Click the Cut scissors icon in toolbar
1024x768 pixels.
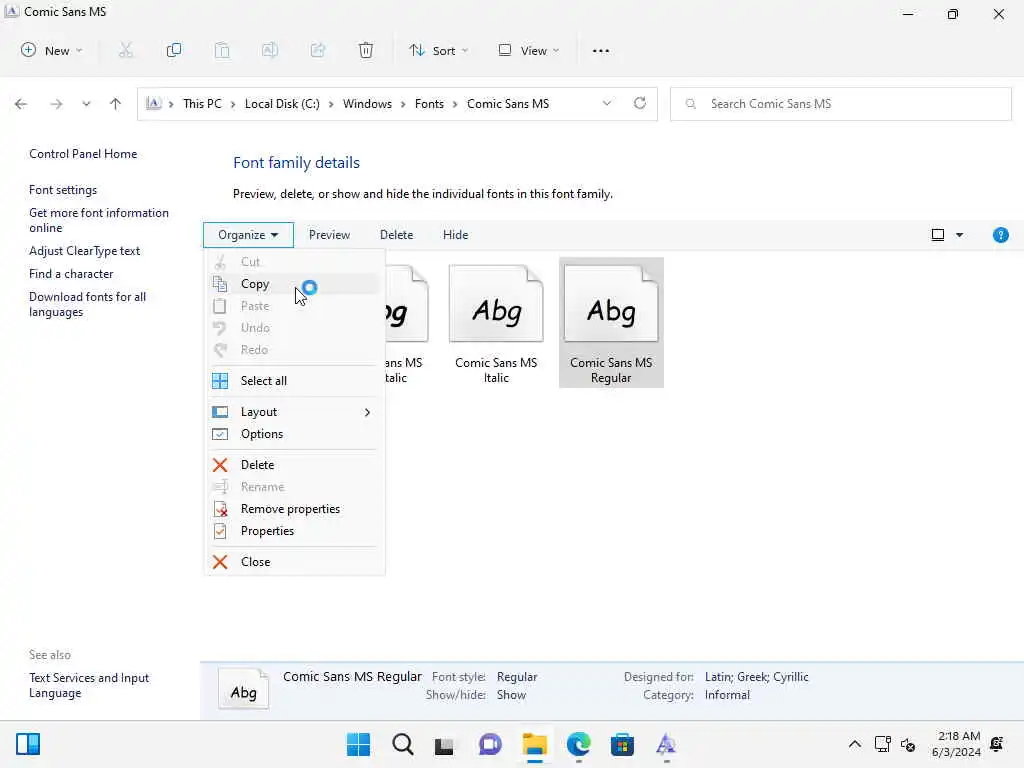point(125,50)
